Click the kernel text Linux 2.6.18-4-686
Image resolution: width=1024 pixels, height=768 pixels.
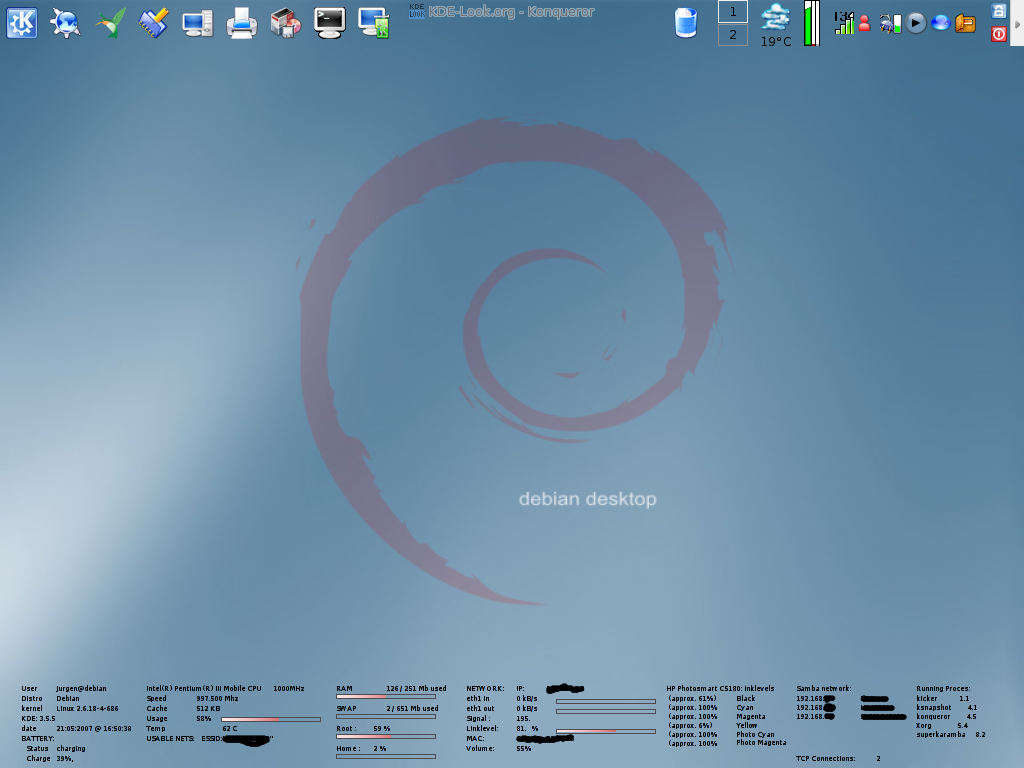click(x=88, y=709)
